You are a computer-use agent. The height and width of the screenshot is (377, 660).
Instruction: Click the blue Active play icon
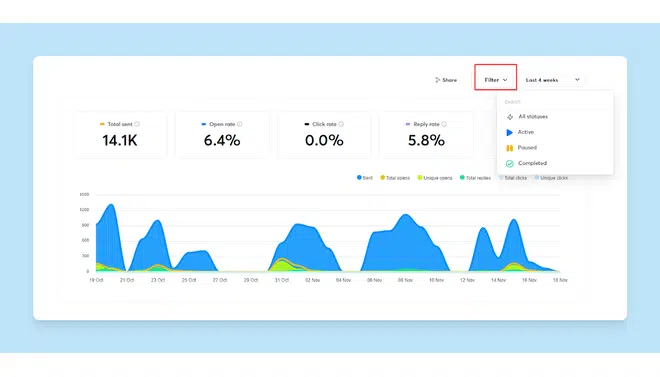coord(509,133)
